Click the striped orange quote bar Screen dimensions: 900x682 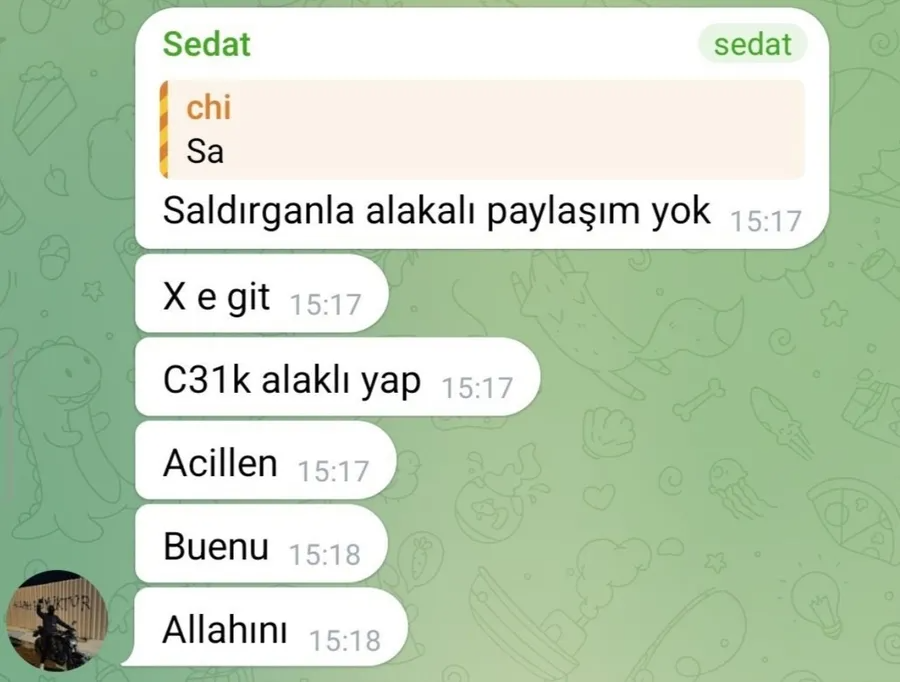click(x=164, y=129)
